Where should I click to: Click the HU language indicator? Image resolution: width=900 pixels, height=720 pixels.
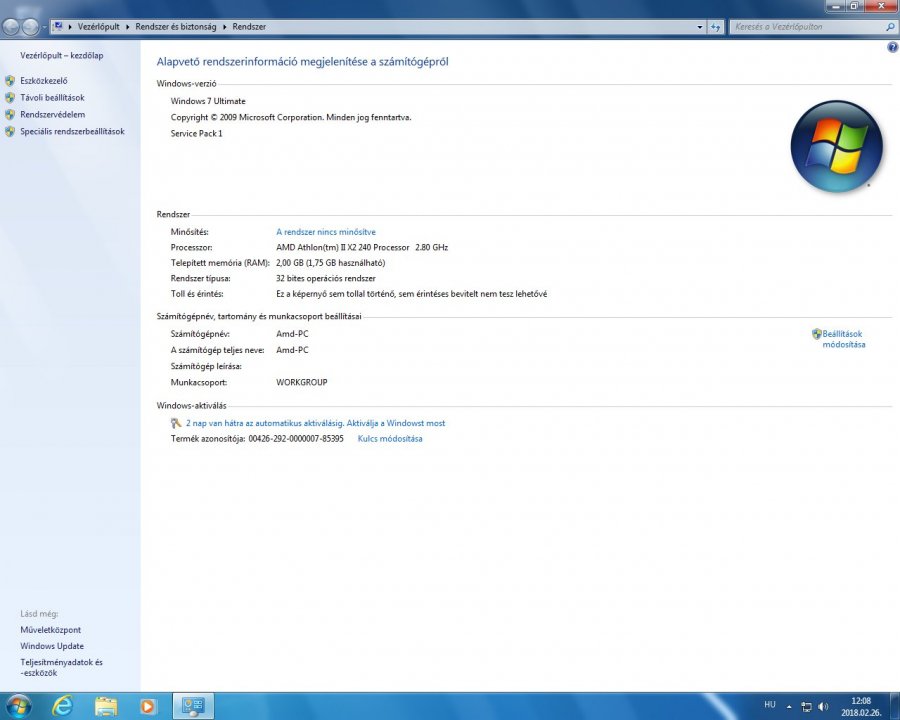coord(770,704)
